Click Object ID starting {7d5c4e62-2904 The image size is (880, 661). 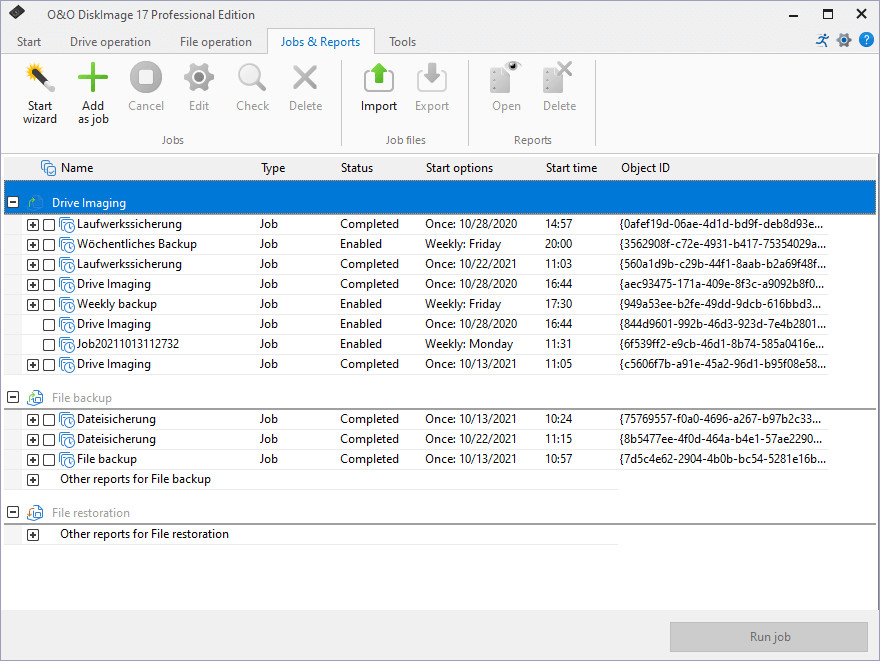[x=722, y=459]
